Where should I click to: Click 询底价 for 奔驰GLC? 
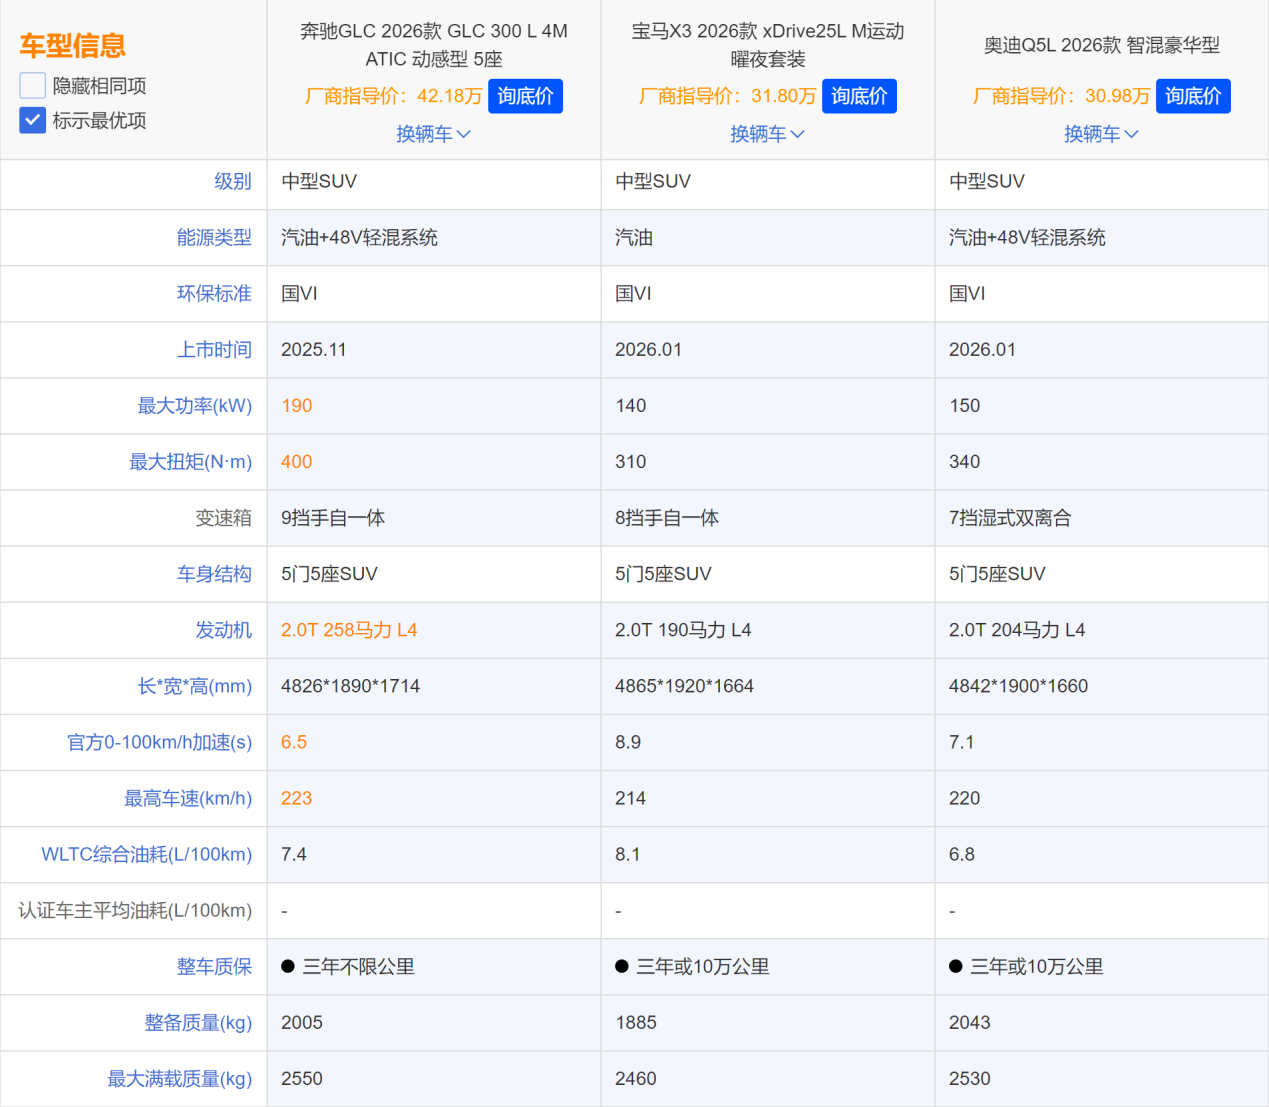pos(525,96)
